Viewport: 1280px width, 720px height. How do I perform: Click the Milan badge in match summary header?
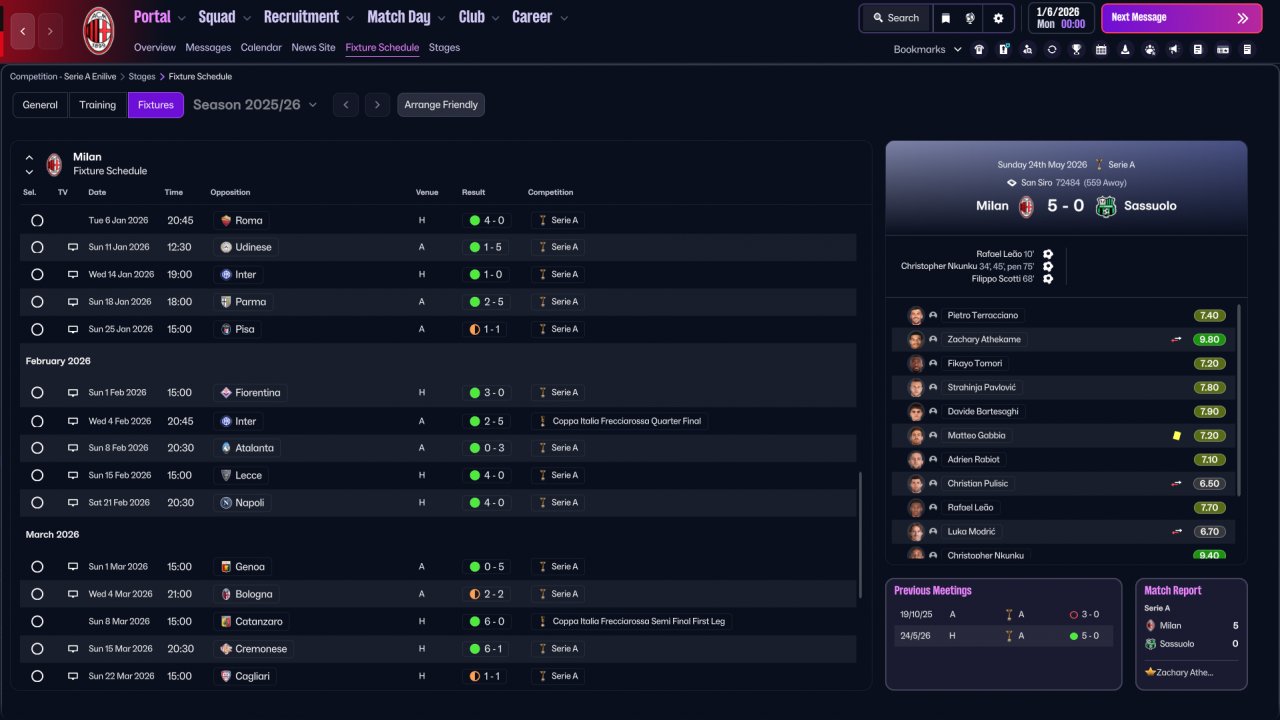tap(1026, 206)
